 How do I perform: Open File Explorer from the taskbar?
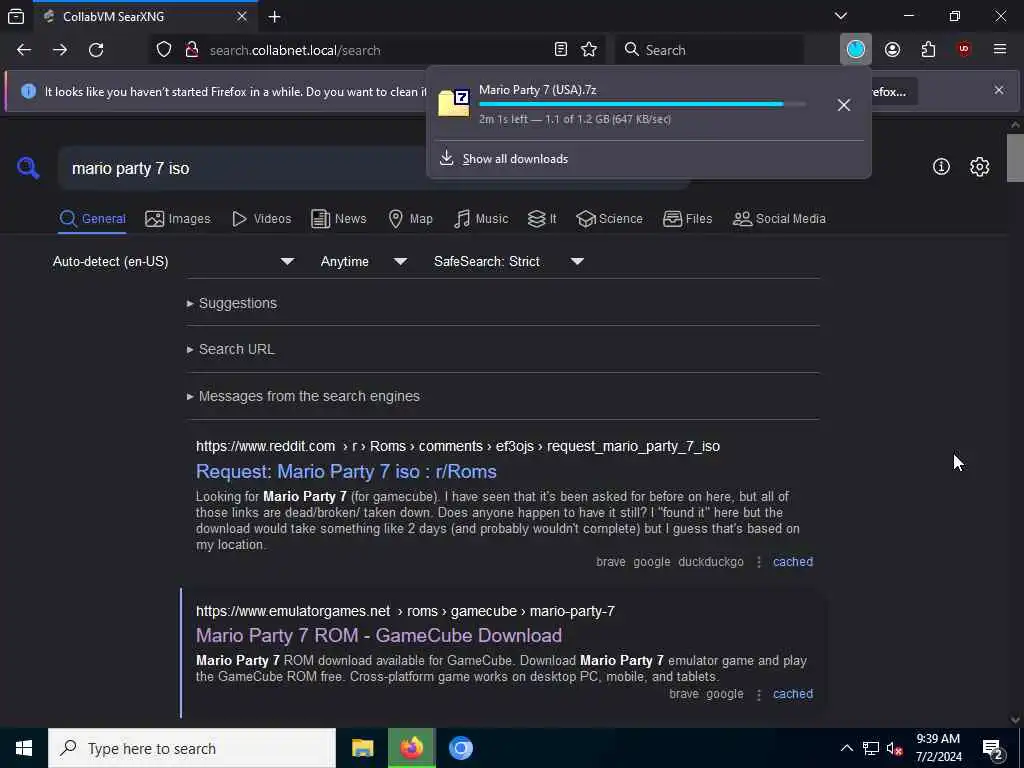362,748
